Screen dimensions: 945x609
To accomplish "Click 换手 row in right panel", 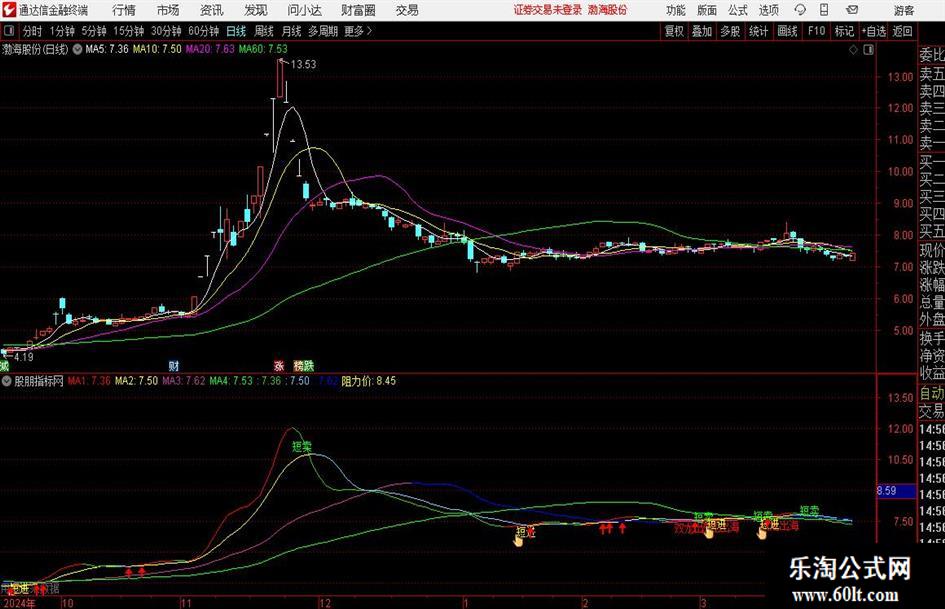I will 932,339.
